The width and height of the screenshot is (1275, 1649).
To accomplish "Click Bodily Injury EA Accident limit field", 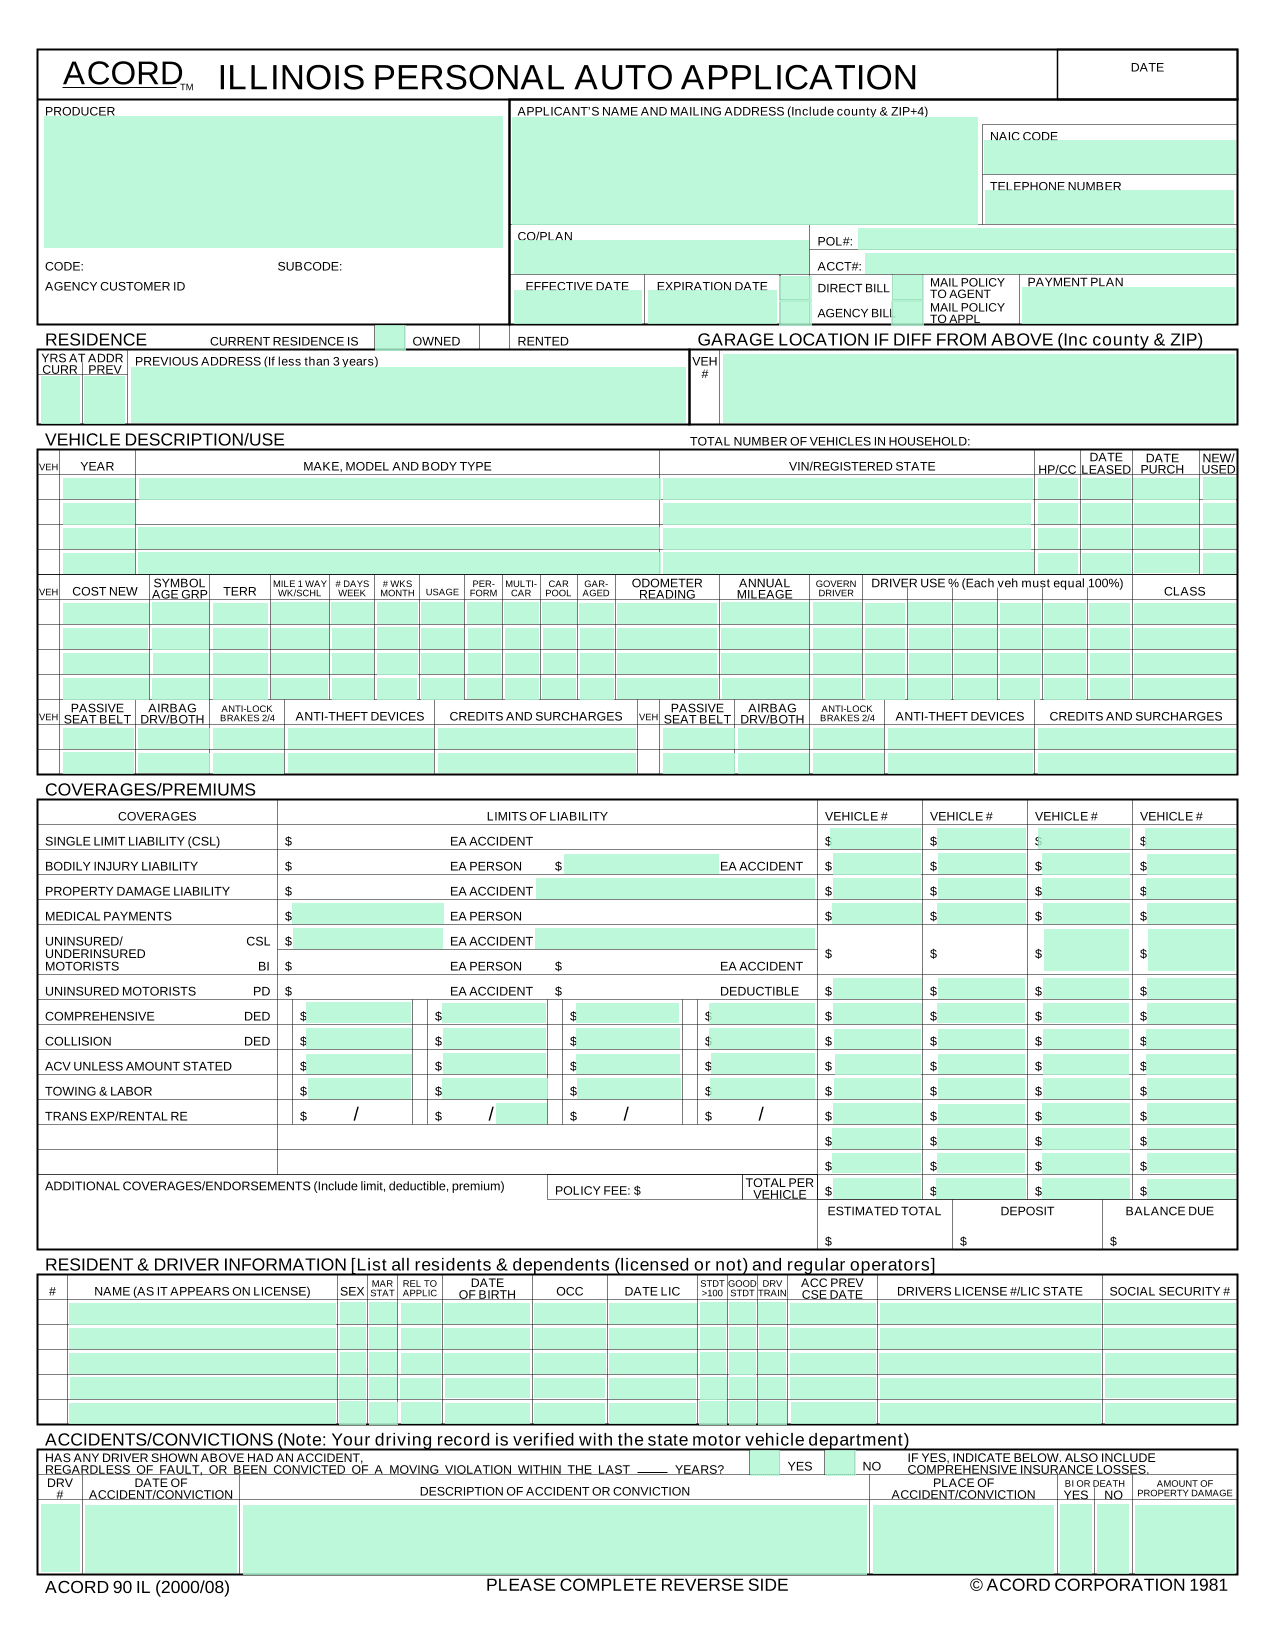I will point(641,864).
